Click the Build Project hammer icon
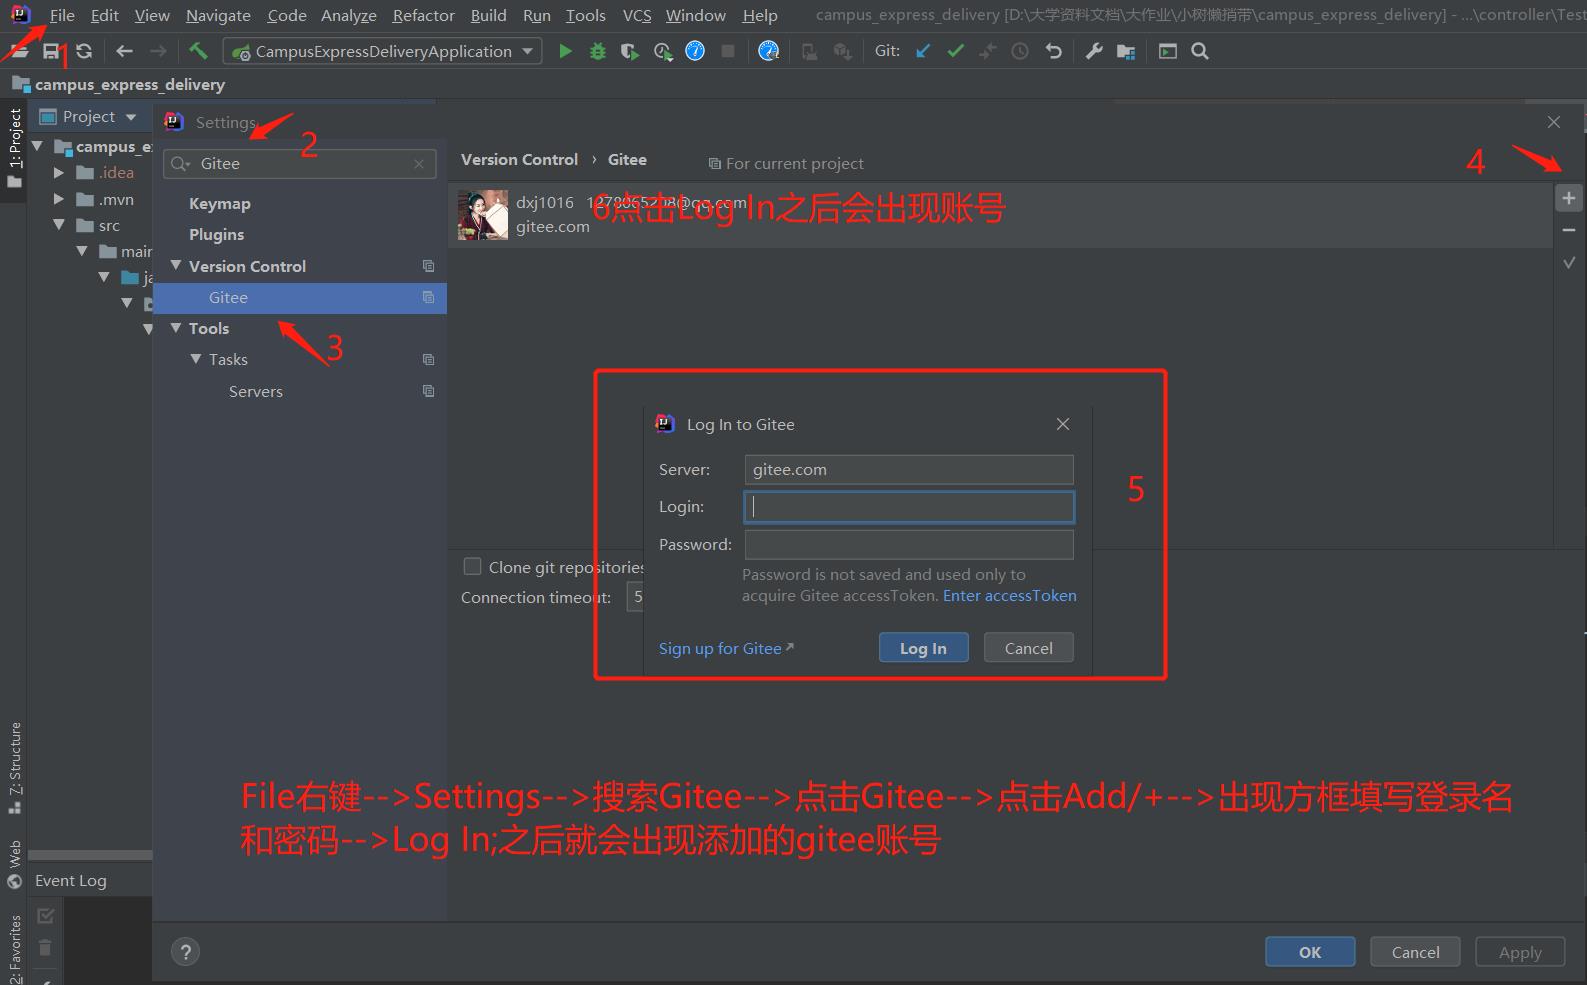Image resolution: width=1587 pixels, height=985 pixels. tap(198, 51)
